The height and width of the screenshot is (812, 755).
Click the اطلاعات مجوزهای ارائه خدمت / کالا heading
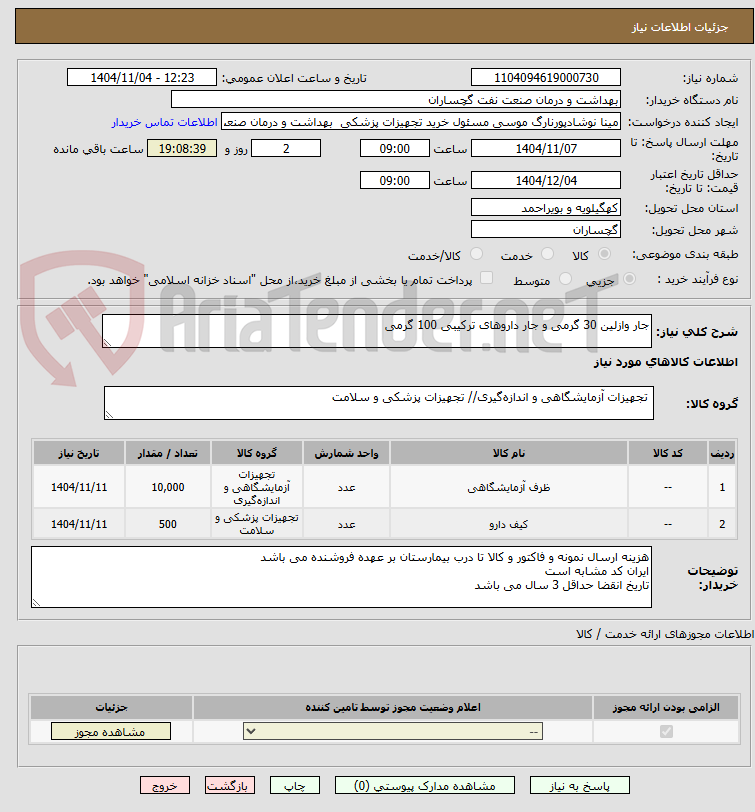[665, 634]
